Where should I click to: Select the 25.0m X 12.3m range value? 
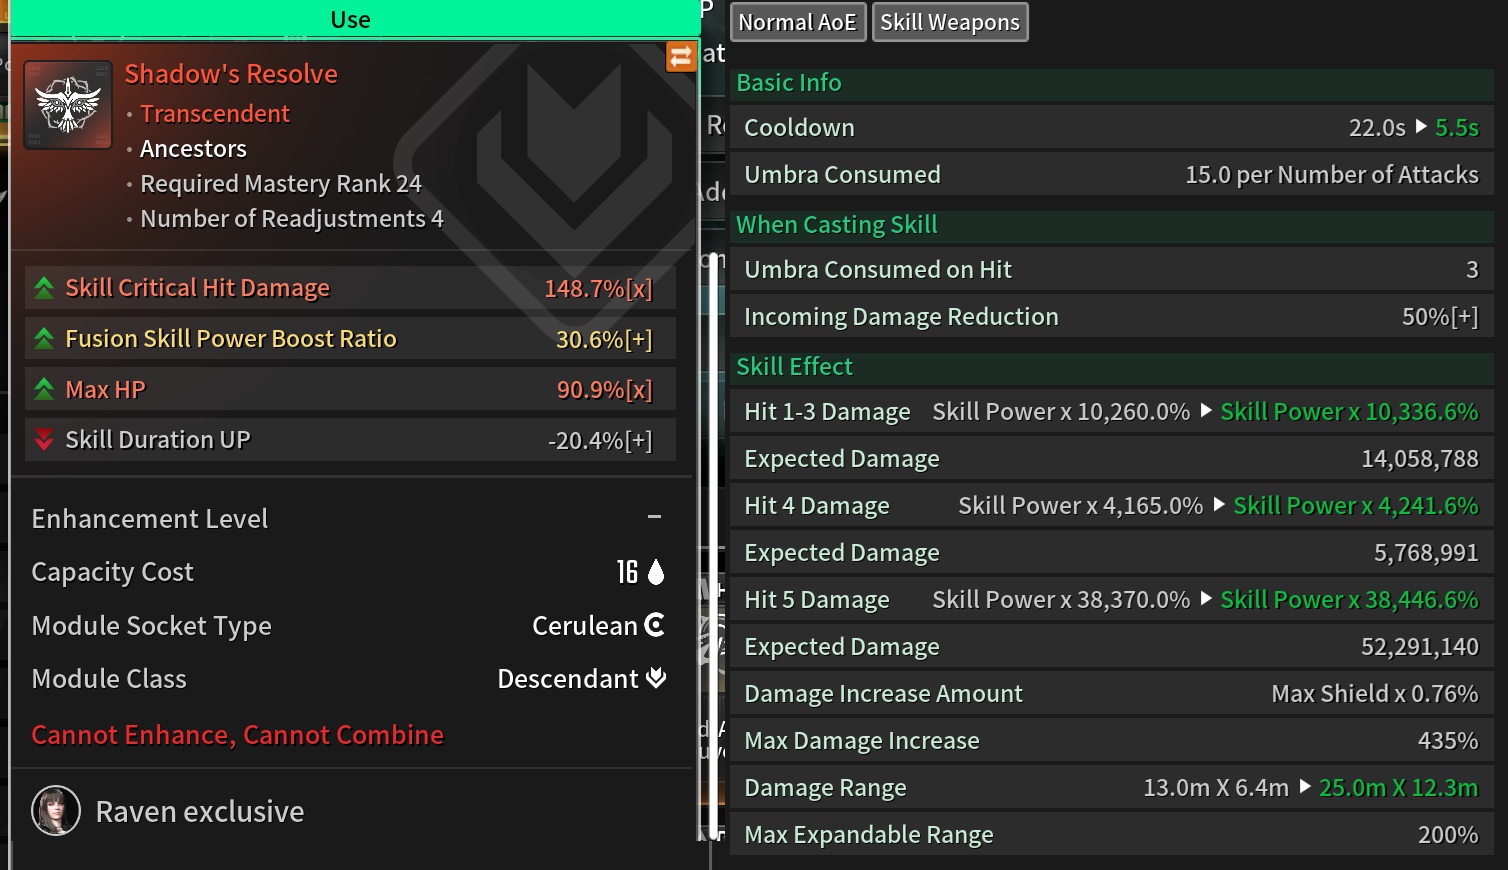1399,788
